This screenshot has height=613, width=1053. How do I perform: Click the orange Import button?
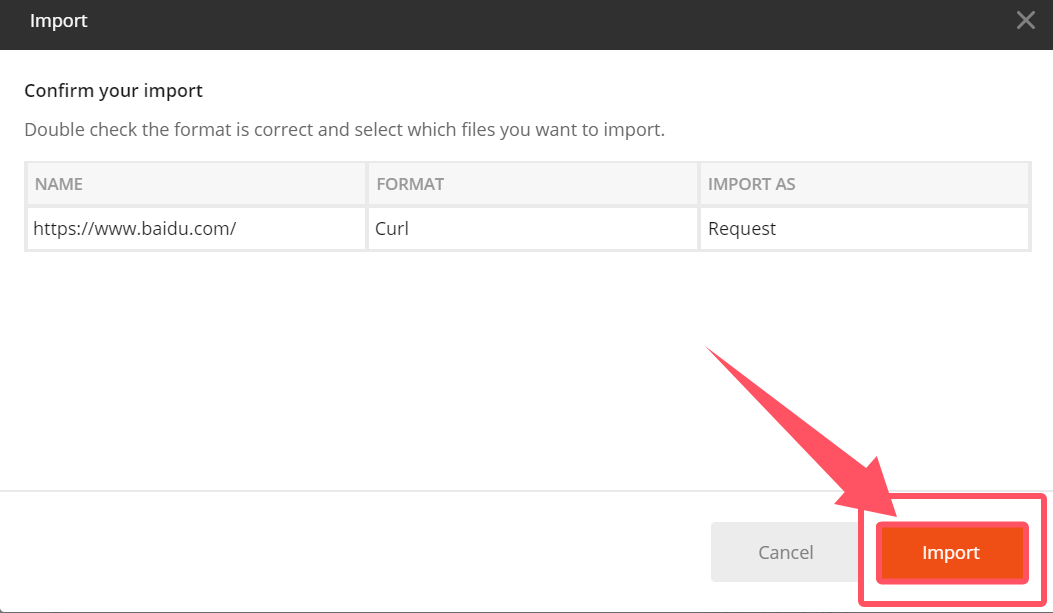(x=951, y=552)
